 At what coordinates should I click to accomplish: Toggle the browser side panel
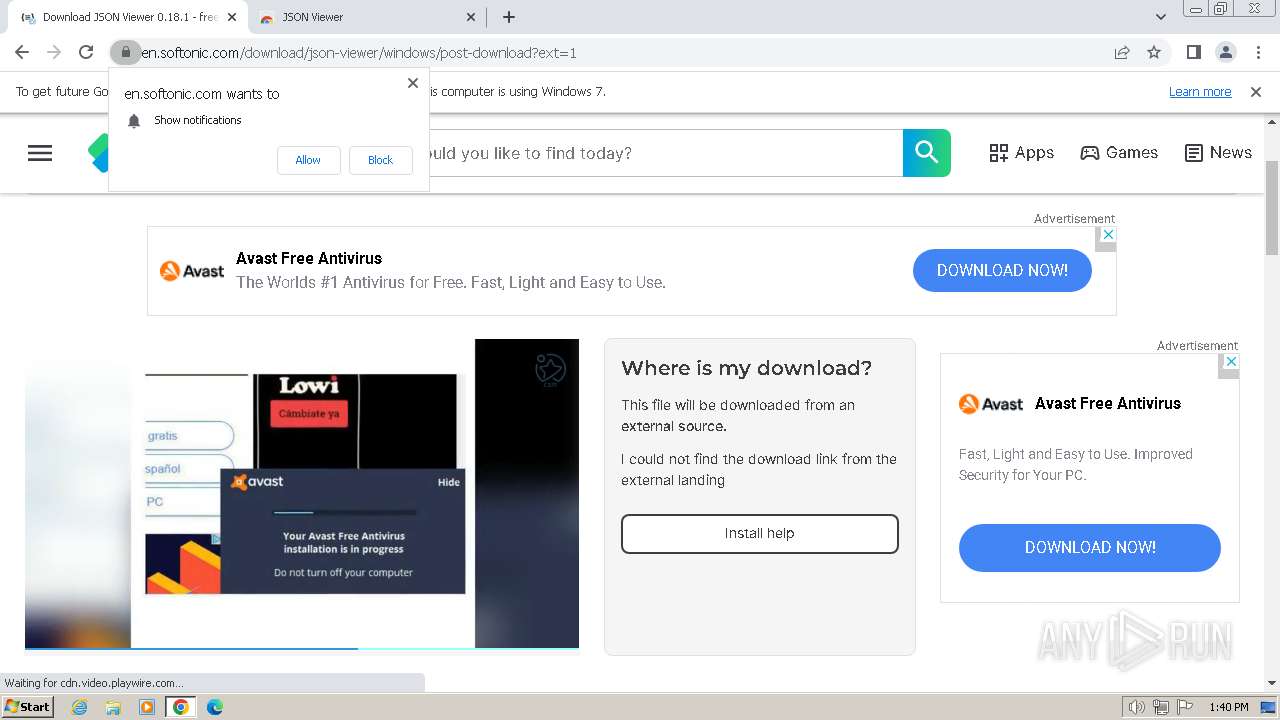[x=1193, y=52]
